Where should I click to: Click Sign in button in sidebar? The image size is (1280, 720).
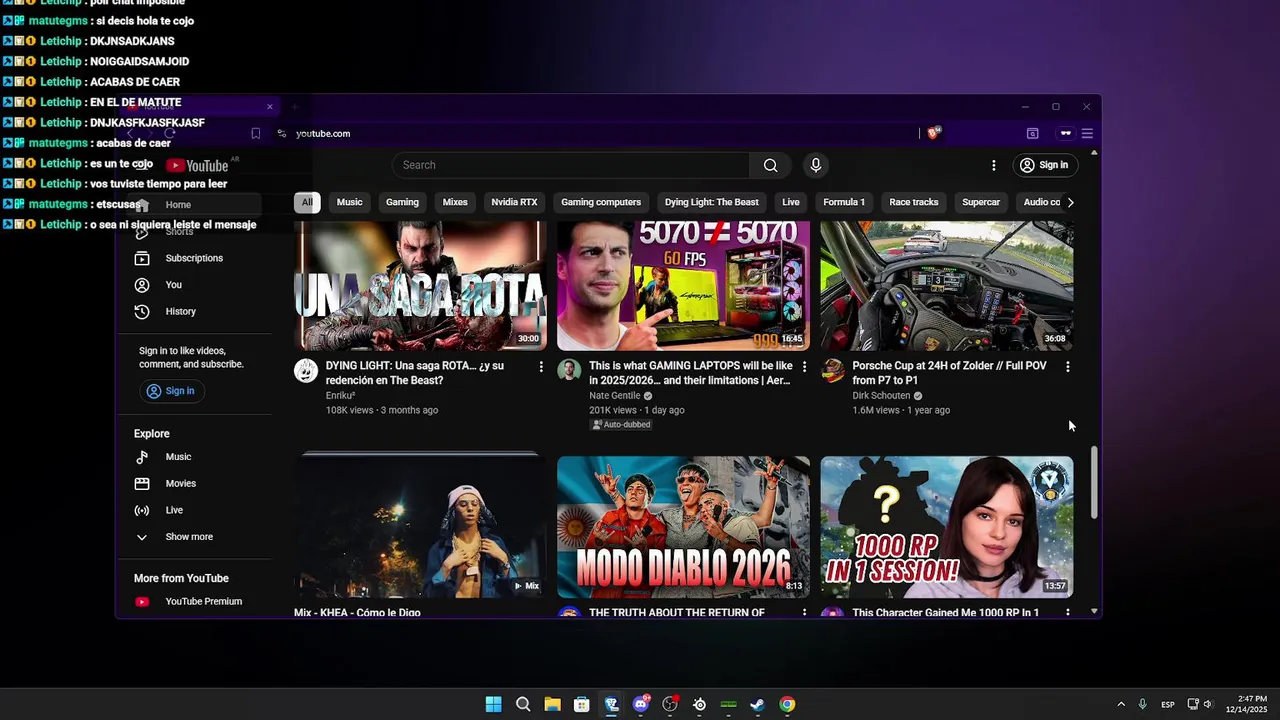pyautogui.click(x=171, y=391)
